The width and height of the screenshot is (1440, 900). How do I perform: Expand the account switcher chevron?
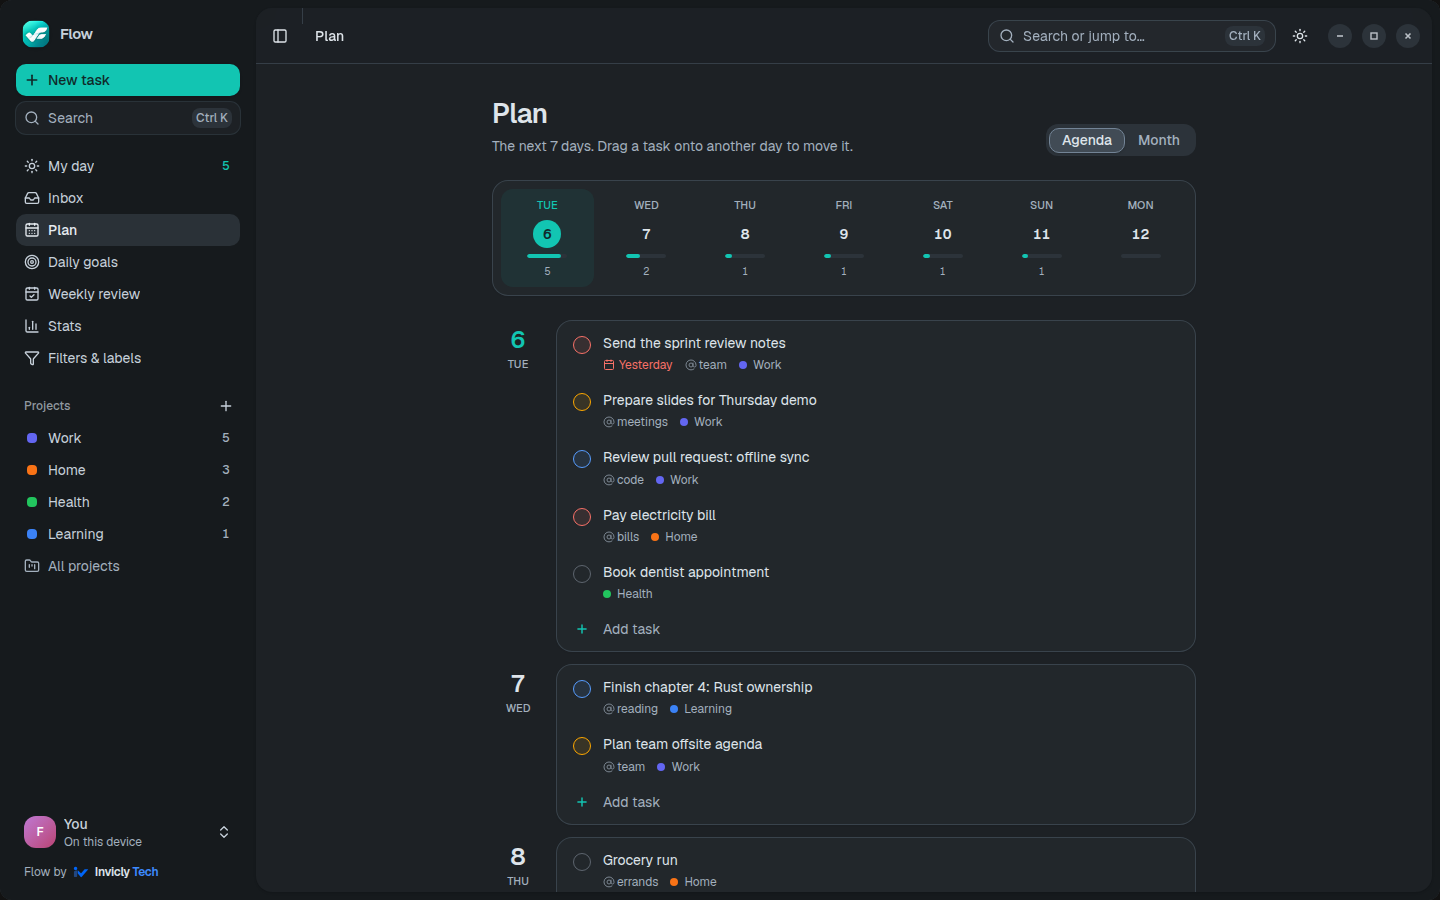click(x=224, y=832)
